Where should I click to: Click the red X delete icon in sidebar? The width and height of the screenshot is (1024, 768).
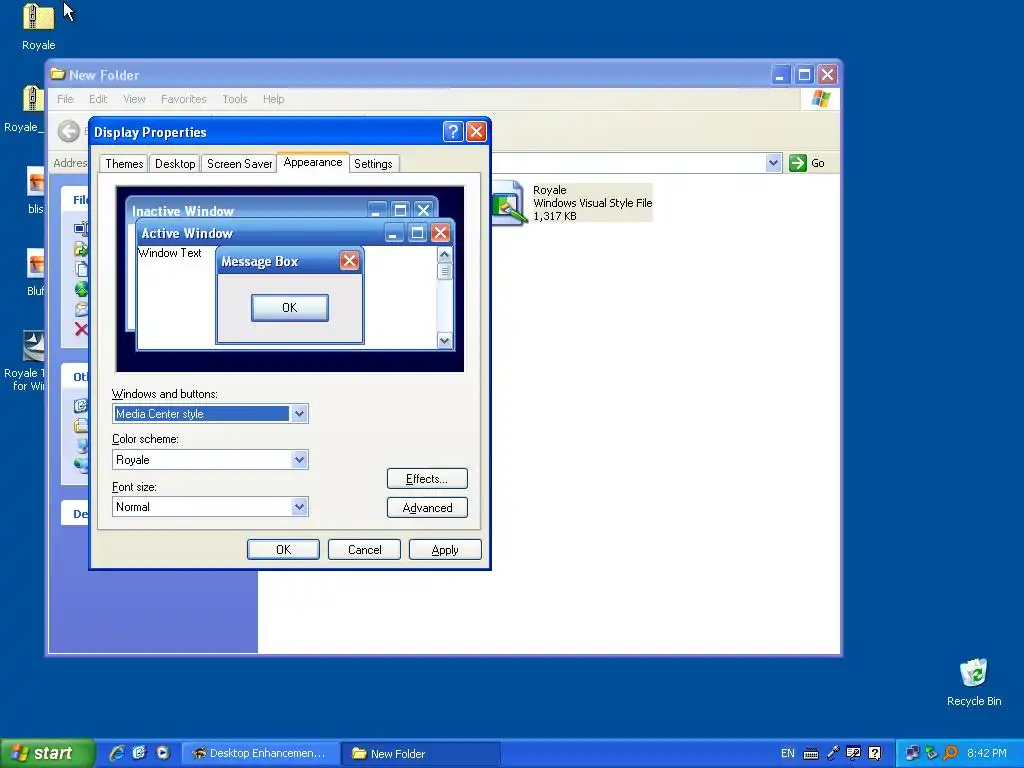tap(81, 329)
